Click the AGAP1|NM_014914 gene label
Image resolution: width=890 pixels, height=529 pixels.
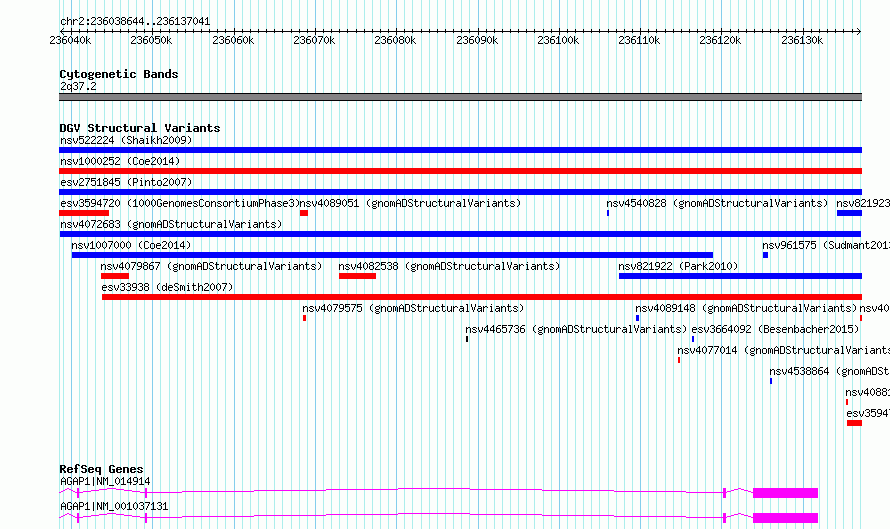coord(105,481)
